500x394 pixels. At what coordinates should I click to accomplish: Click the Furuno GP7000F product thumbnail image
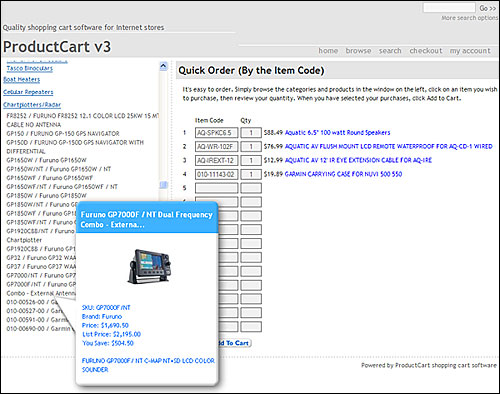149,266
